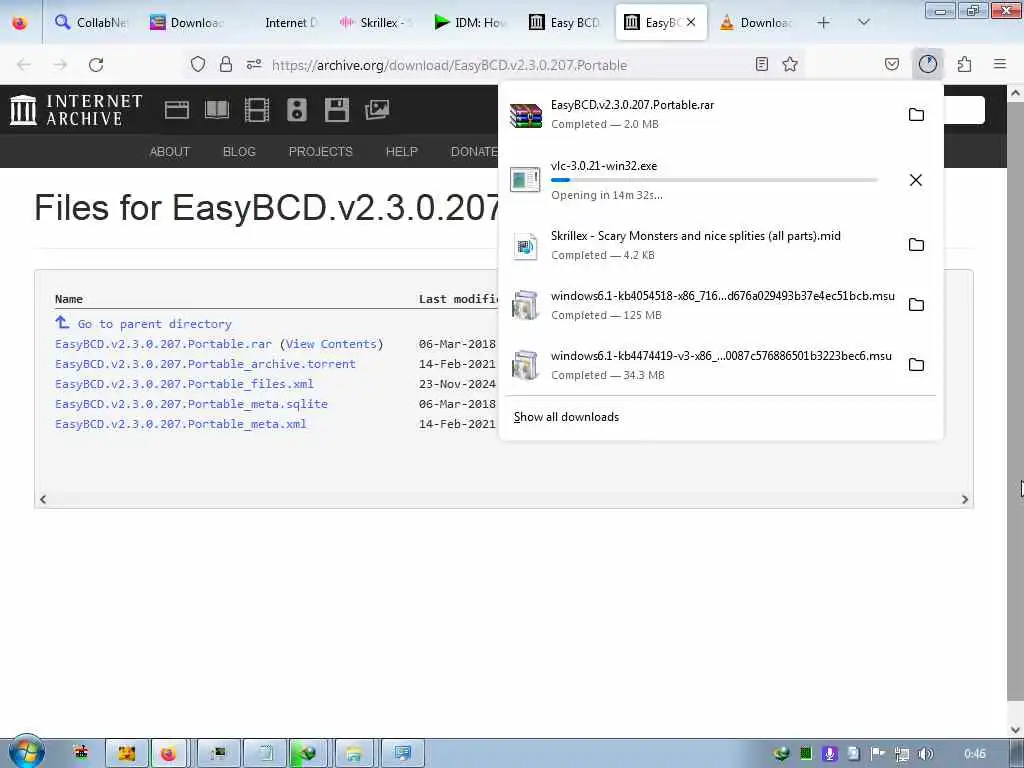Click View Contents link
The image size is (1024, 768).
pyautogui.click(x=331, y=344)
